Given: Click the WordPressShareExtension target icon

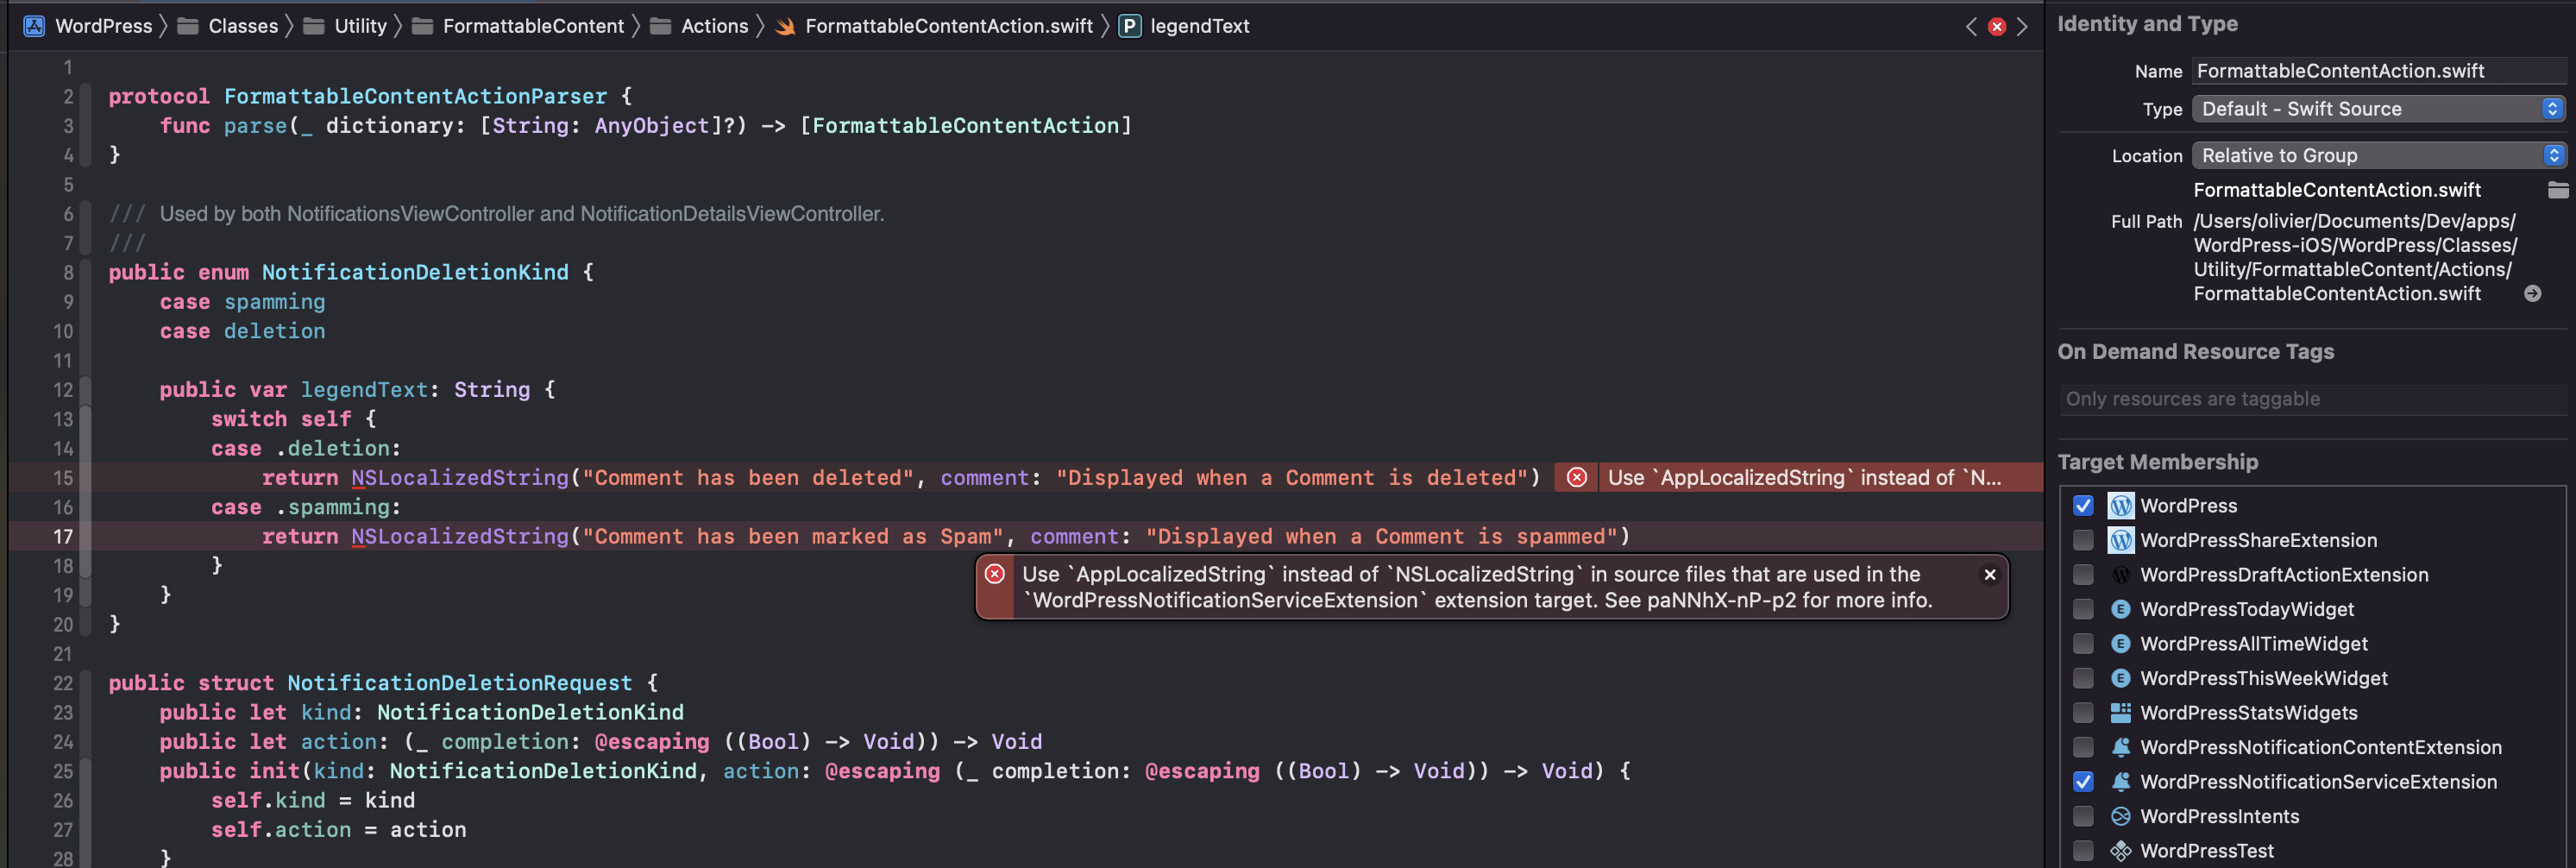Looking at the screenshot, I should (2121, 540).
